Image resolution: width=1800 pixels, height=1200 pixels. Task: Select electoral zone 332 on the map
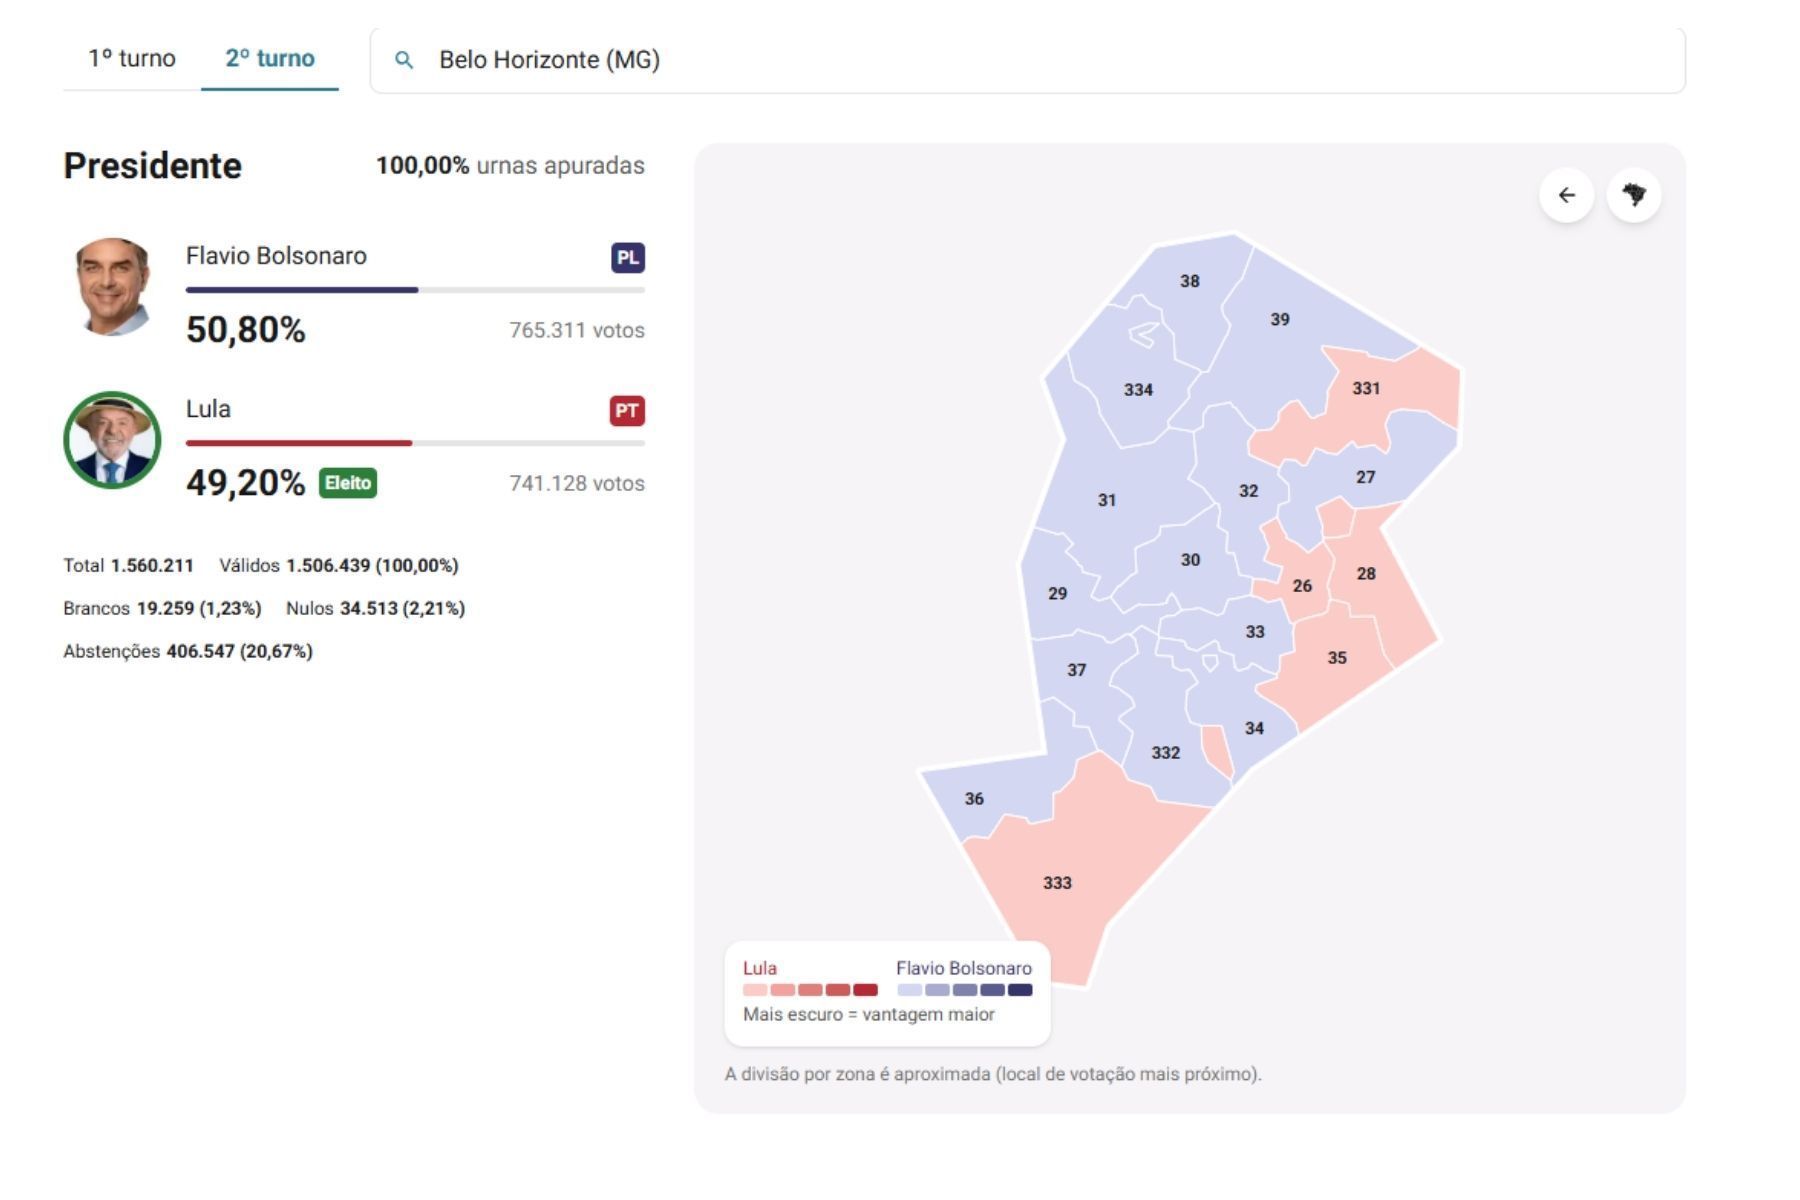coord(1166,753)
